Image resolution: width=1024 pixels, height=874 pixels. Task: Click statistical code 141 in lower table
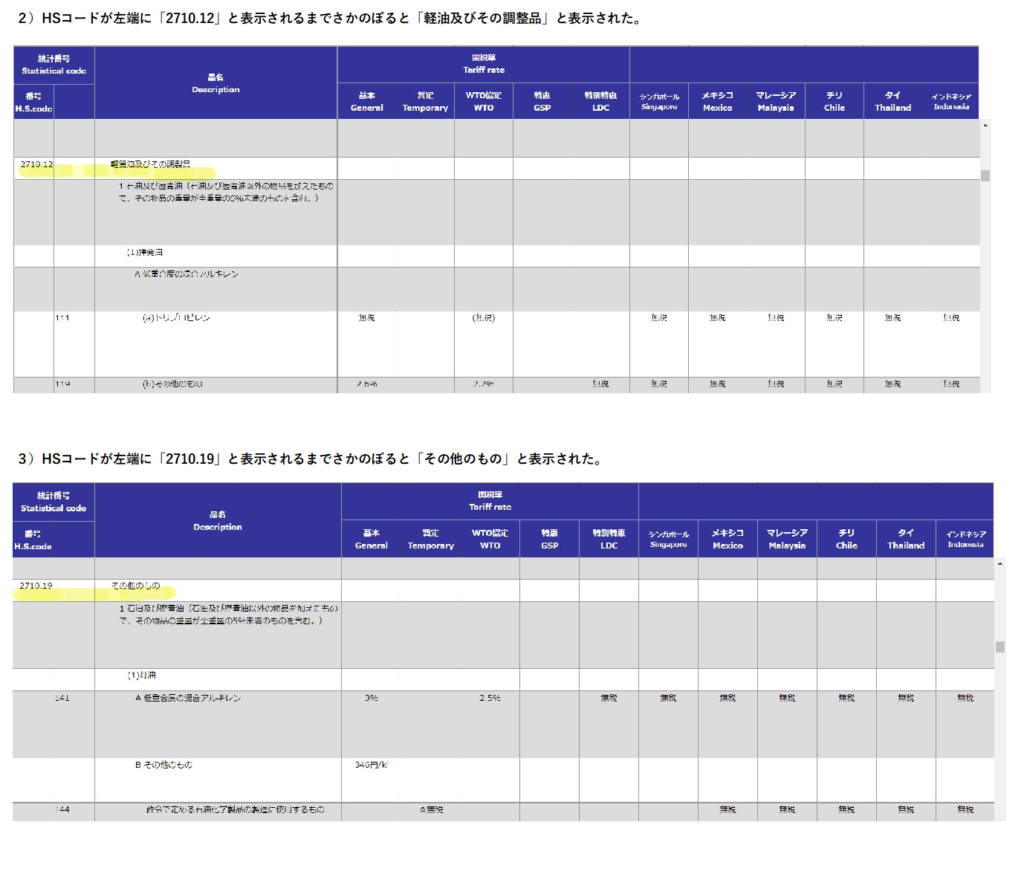click(63, 699)
